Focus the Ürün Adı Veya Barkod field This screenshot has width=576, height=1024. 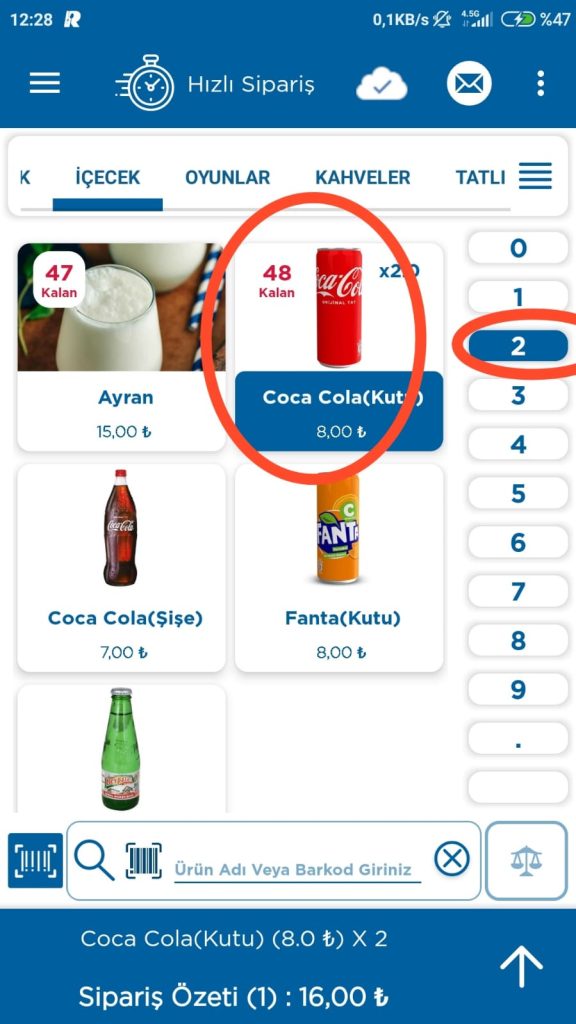click(297, 869)
